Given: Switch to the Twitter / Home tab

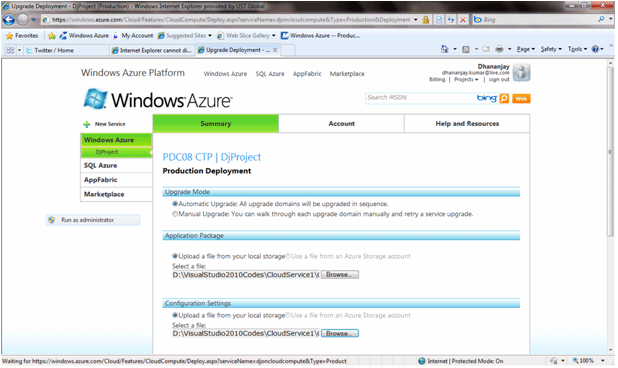Looking at the screenshot, I should (67, 50).
